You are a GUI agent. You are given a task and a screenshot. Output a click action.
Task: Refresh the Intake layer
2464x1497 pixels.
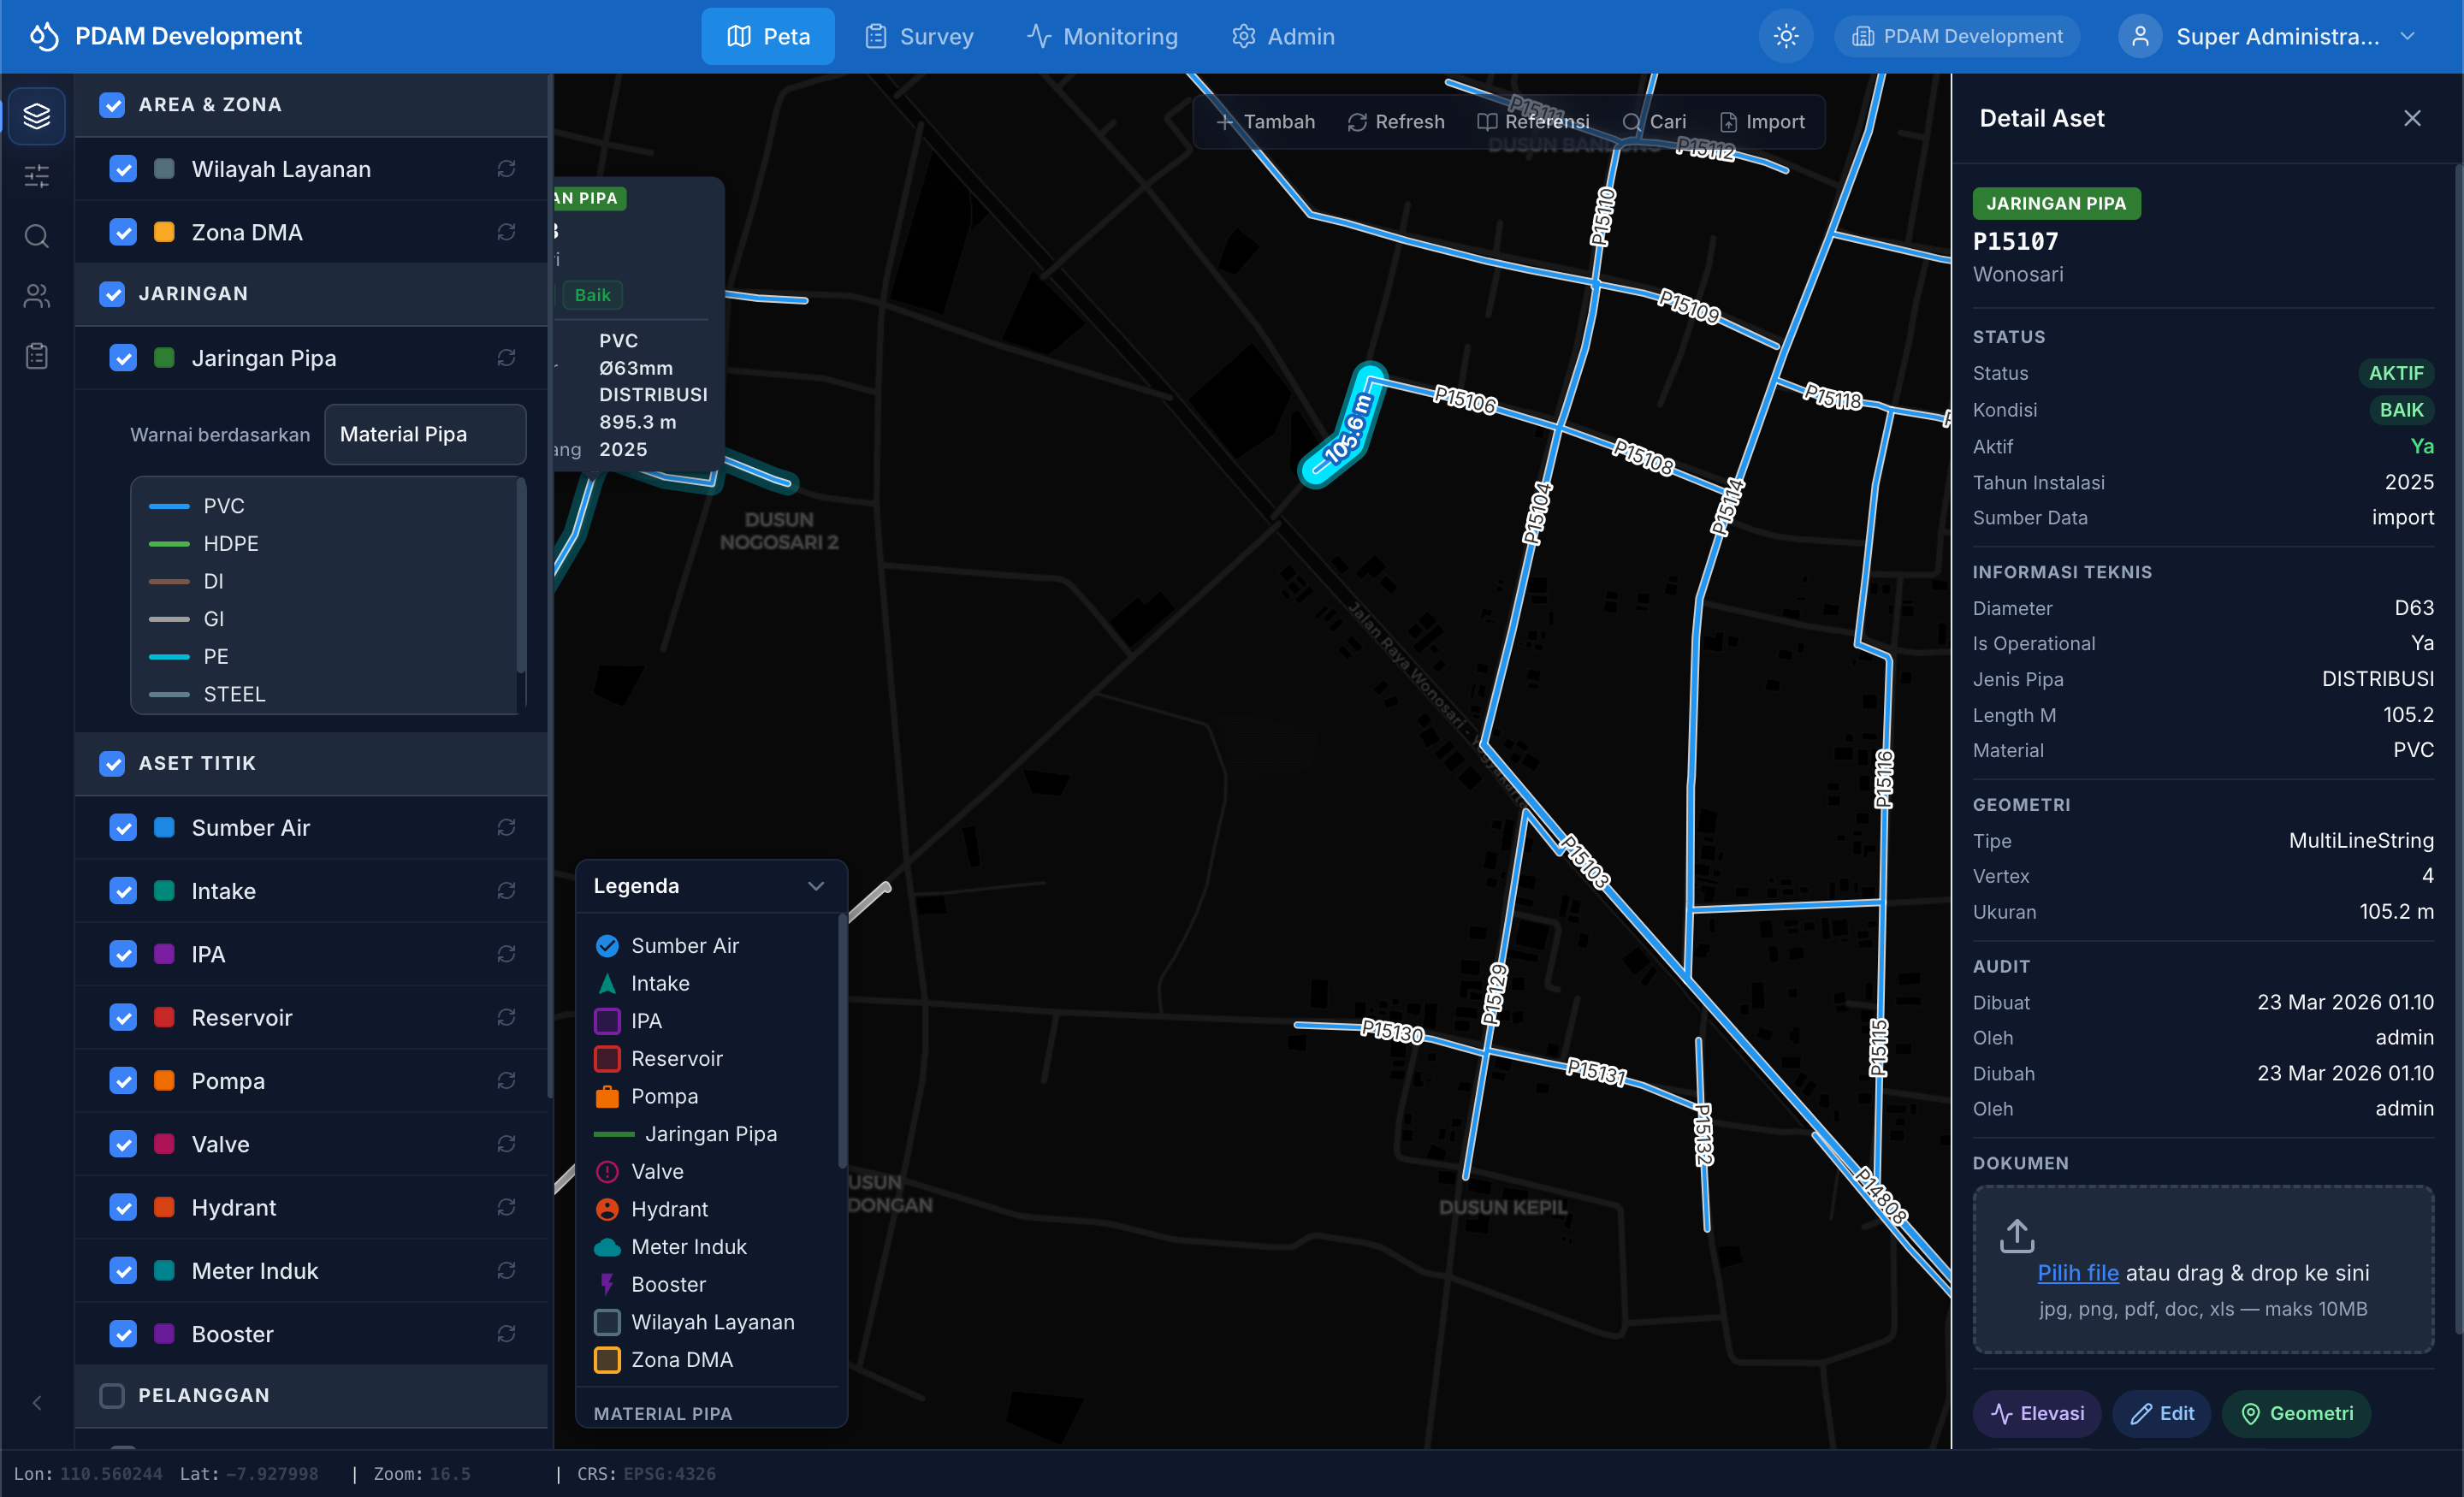tap(506, 890)
